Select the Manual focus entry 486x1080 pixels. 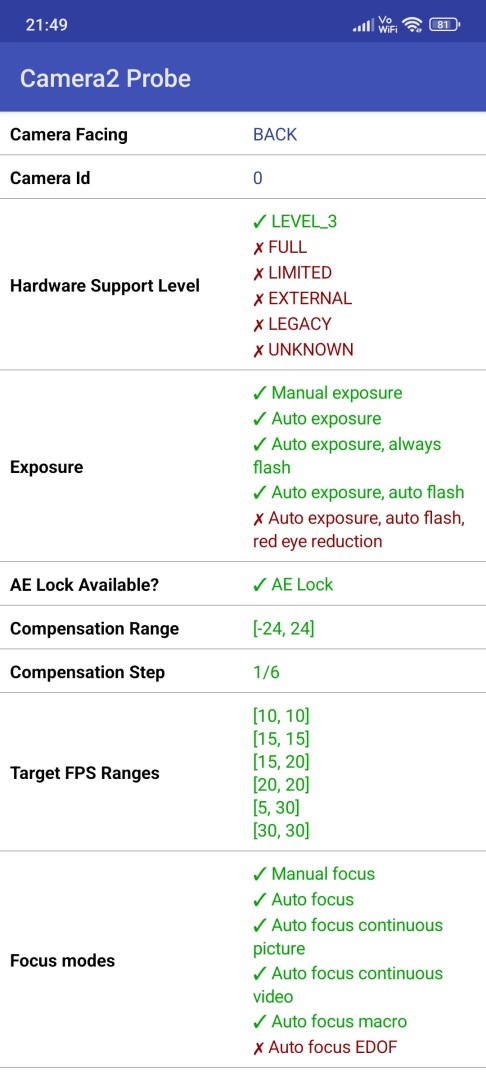(x=314, y=874)
